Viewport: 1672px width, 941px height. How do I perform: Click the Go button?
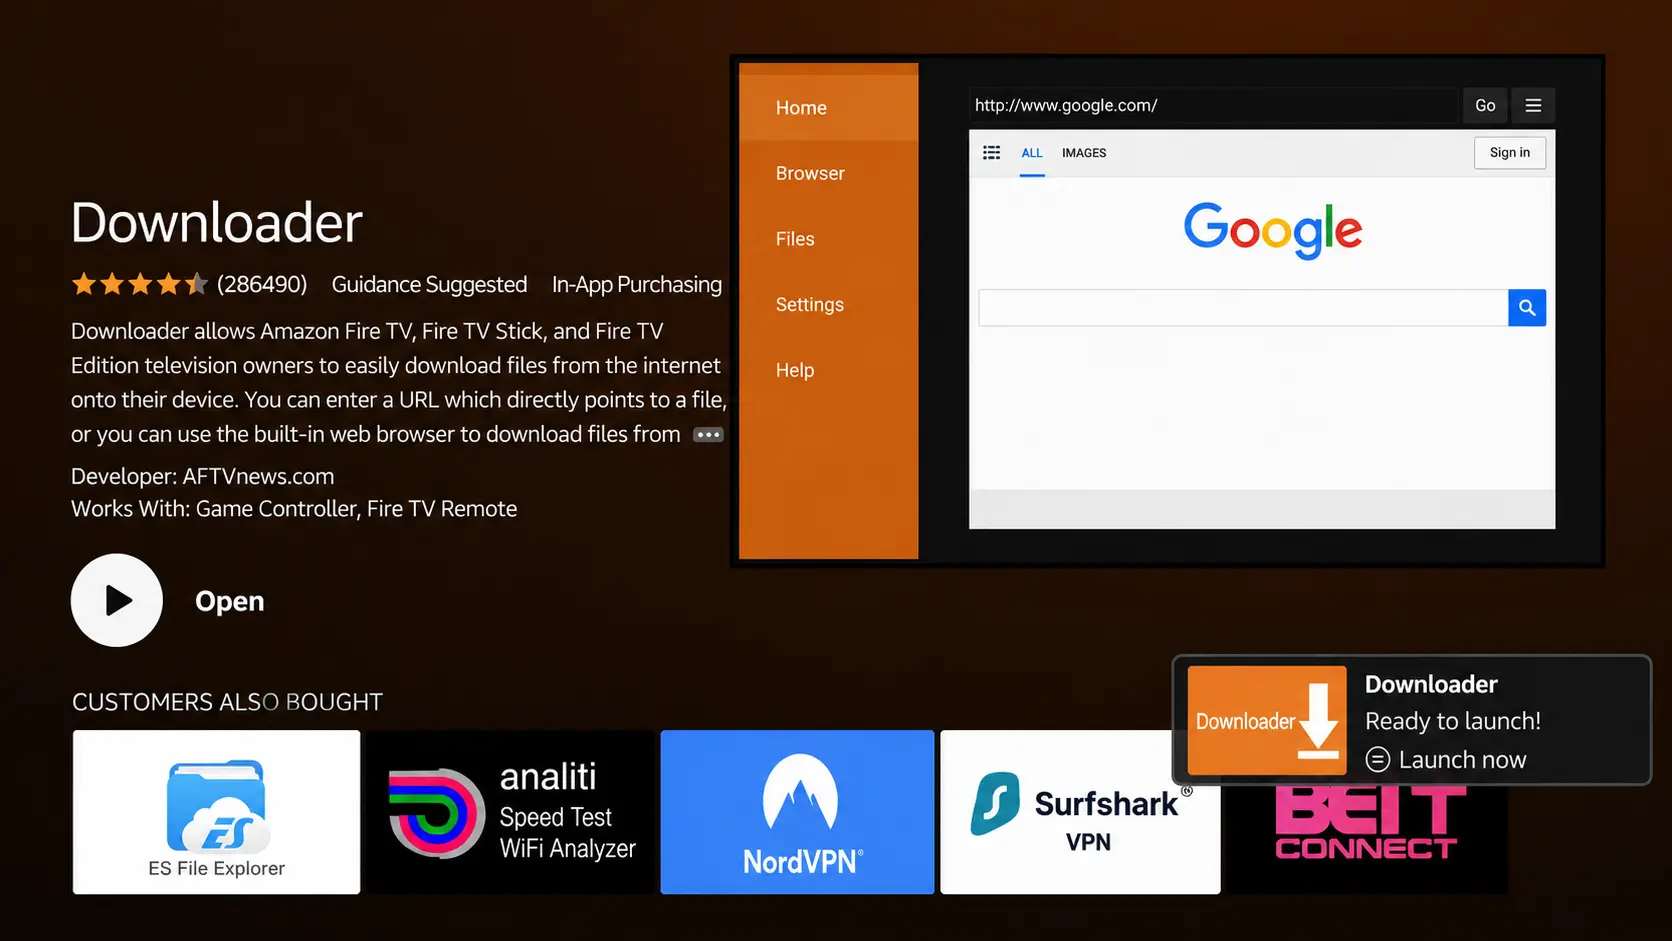[x=1485, y=105]
